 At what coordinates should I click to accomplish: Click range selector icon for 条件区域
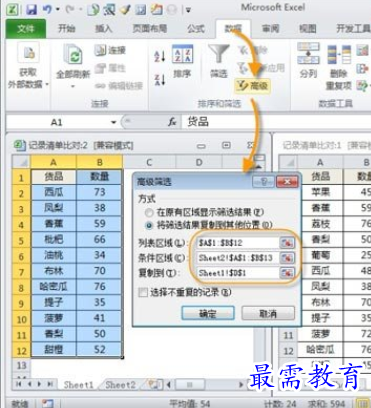pos(287,258)
